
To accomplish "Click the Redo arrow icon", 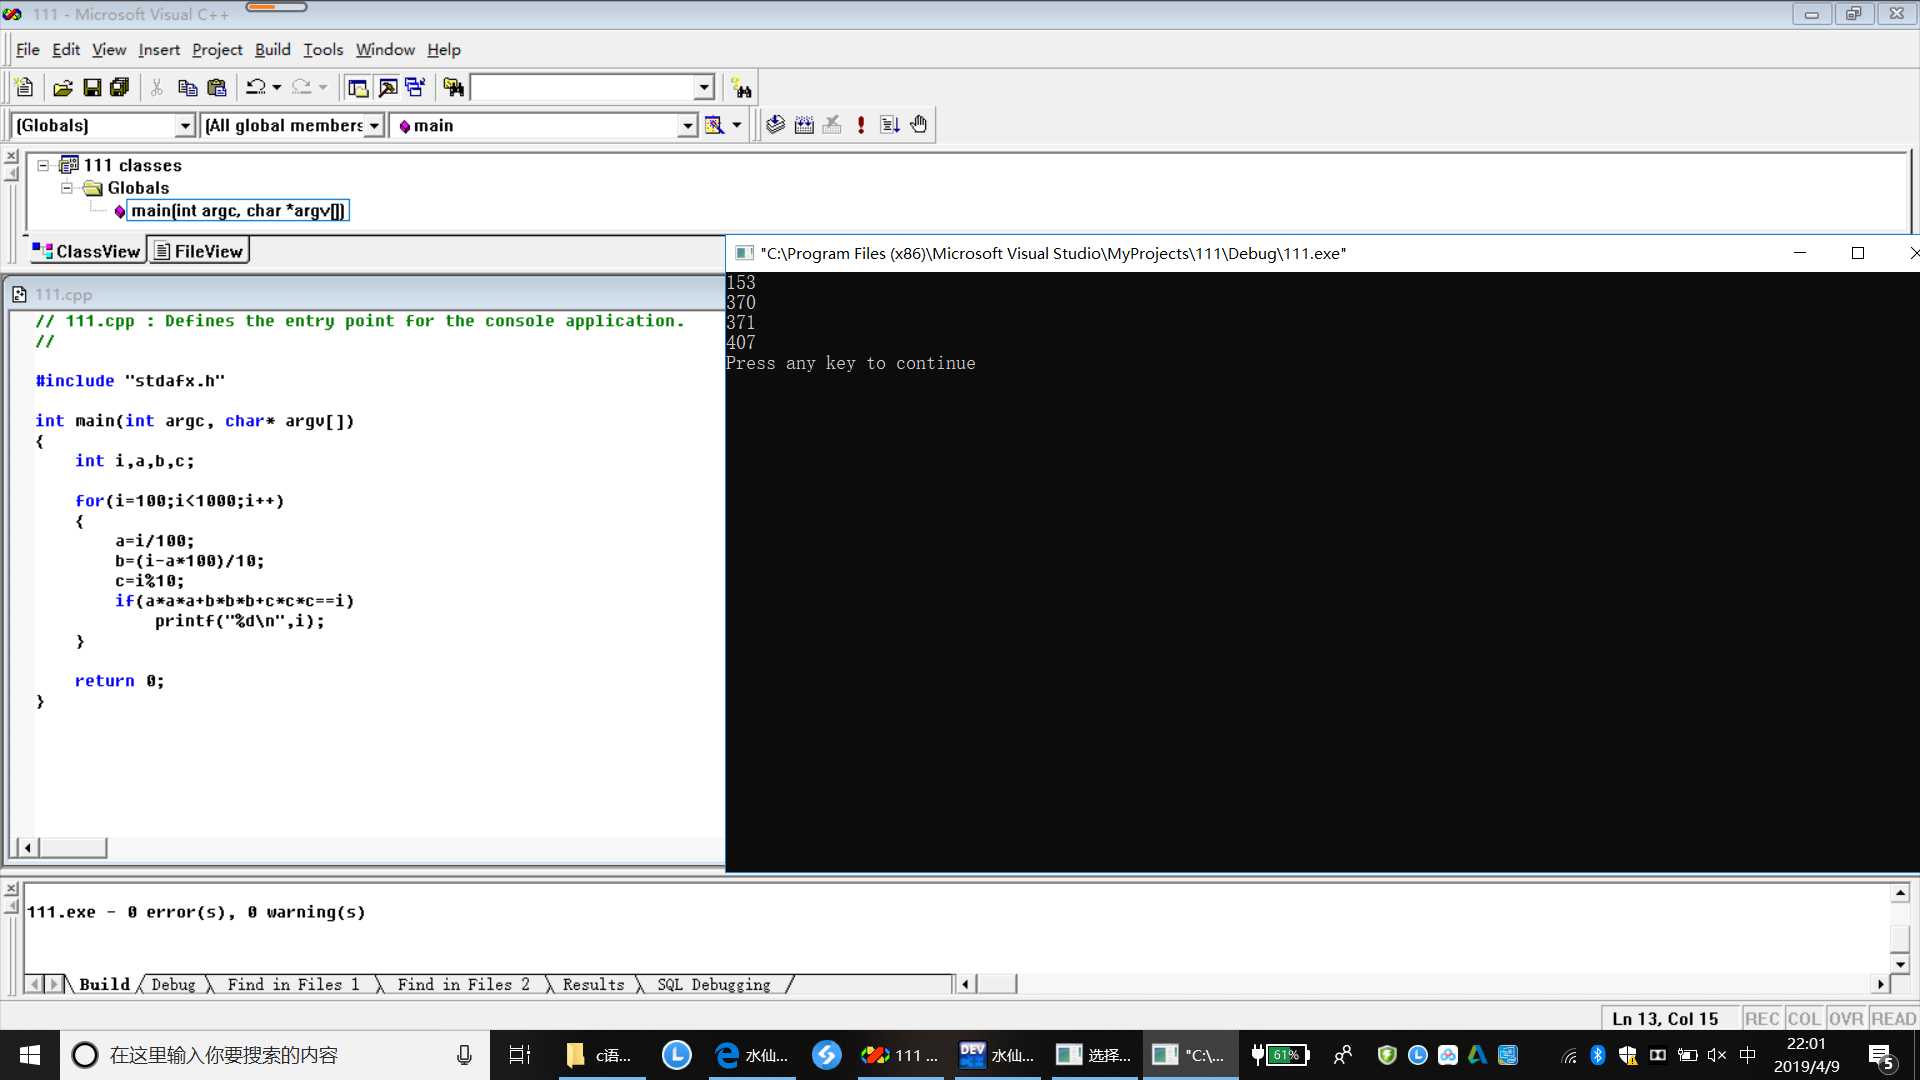I will [x=301, y=88].
